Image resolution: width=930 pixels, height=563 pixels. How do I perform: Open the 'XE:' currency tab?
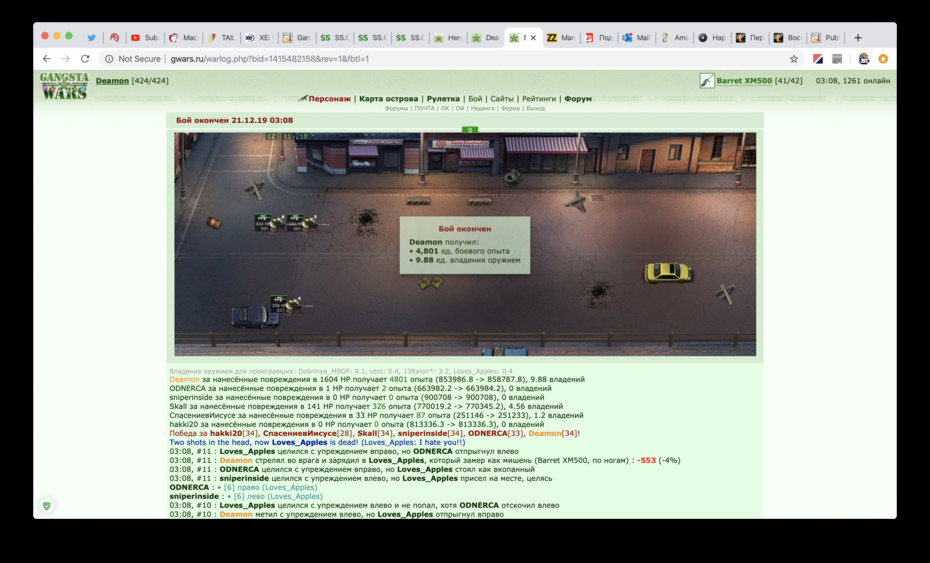point(259,37)
